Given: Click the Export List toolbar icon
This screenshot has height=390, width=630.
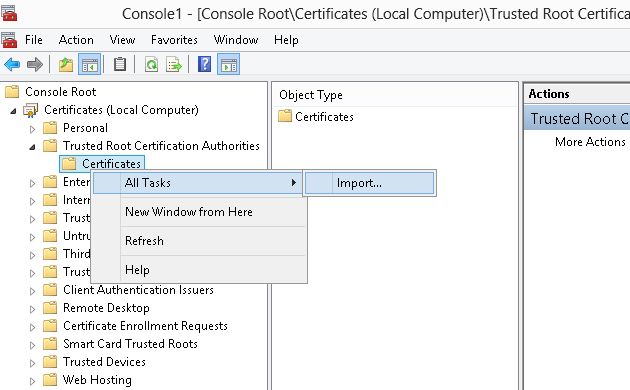Looking at the screenshot, I should pyautogui.click(x=174, y=64).
